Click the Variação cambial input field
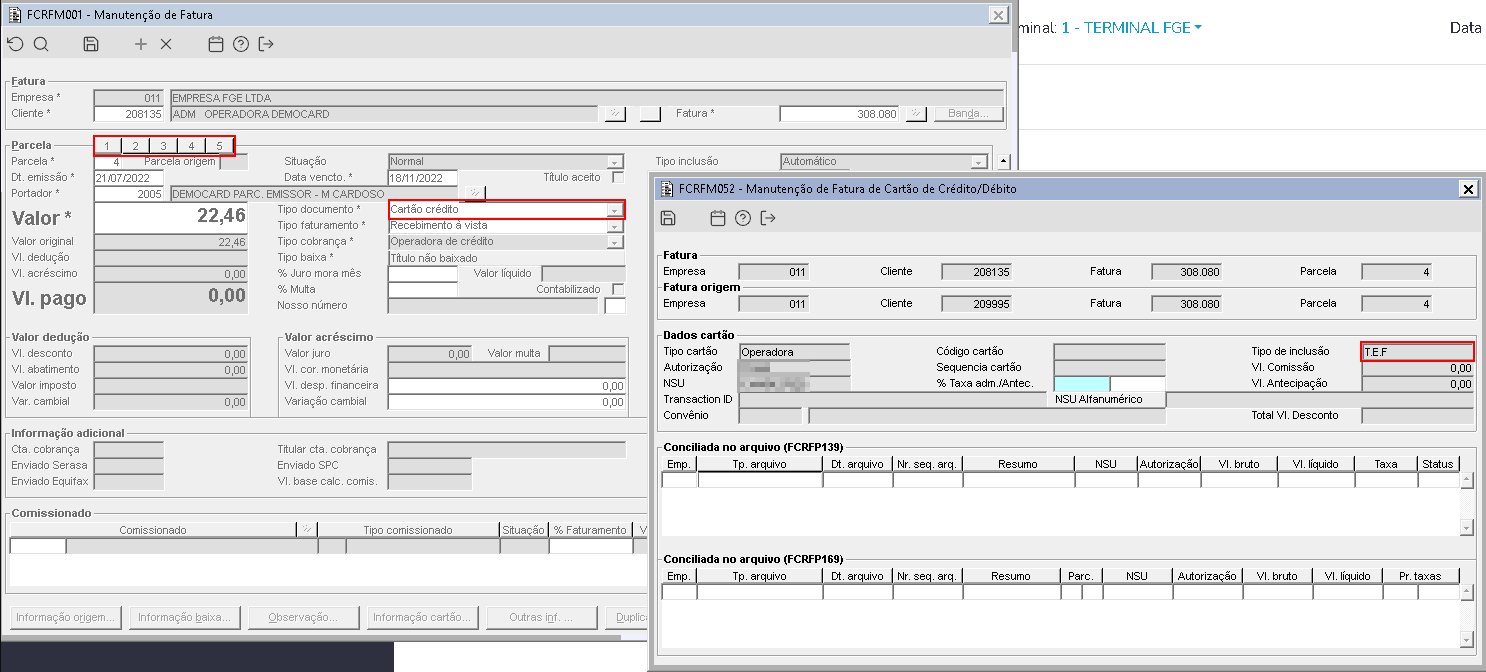 click(506, 401)
